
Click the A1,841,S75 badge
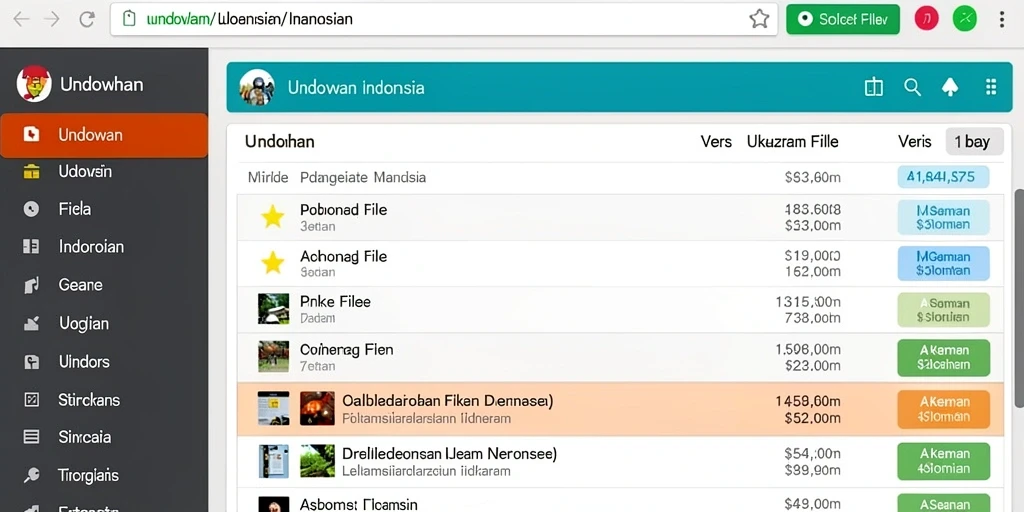pyautogui.click(x=943, y=177)
